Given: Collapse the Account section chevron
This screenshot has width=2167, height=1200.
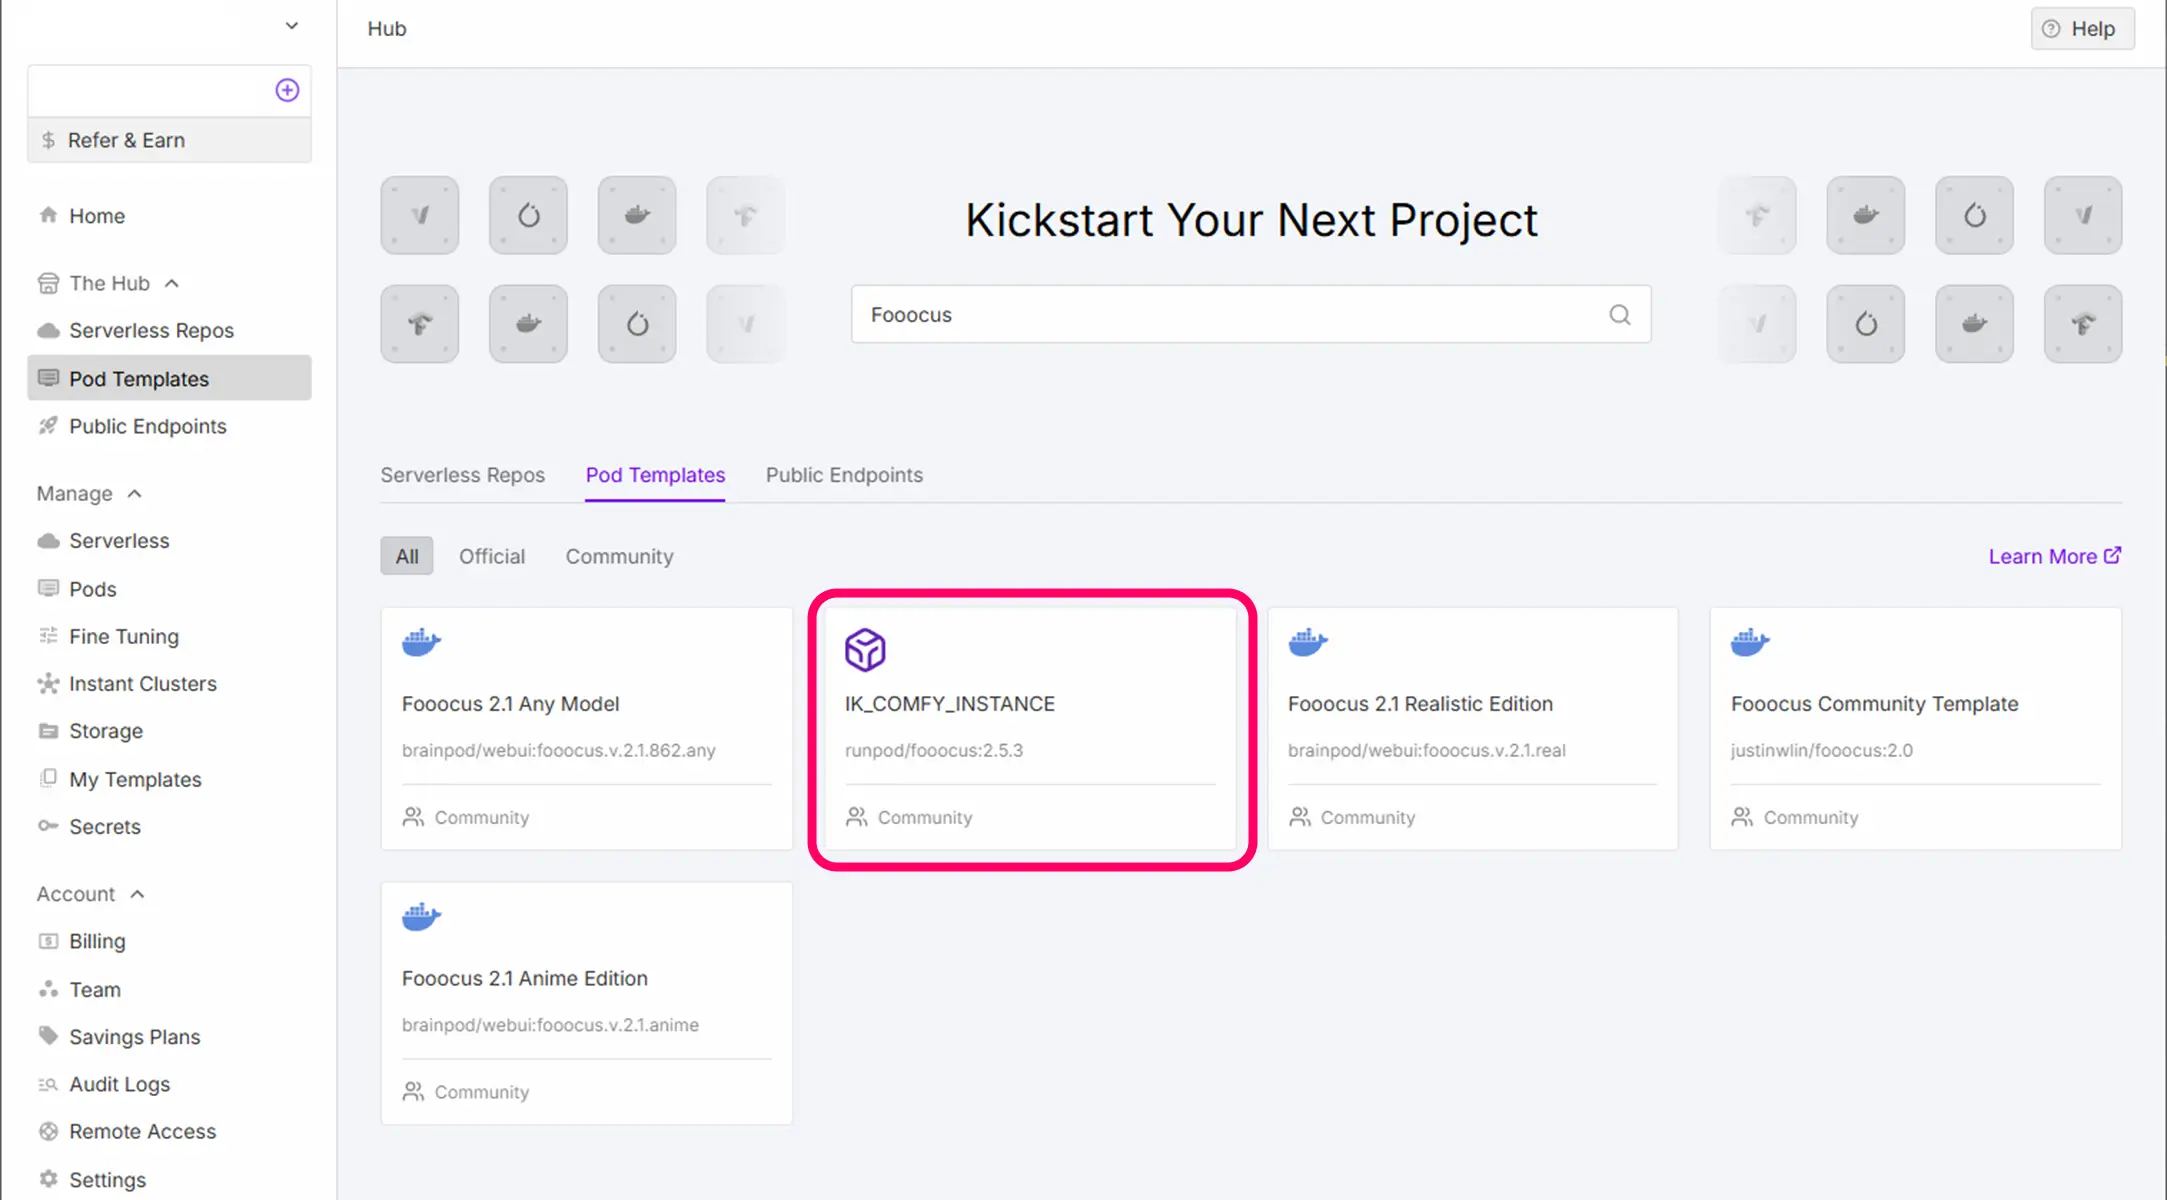Looking at the screenshot, I should pyautogui.click(x=138, y=894).
